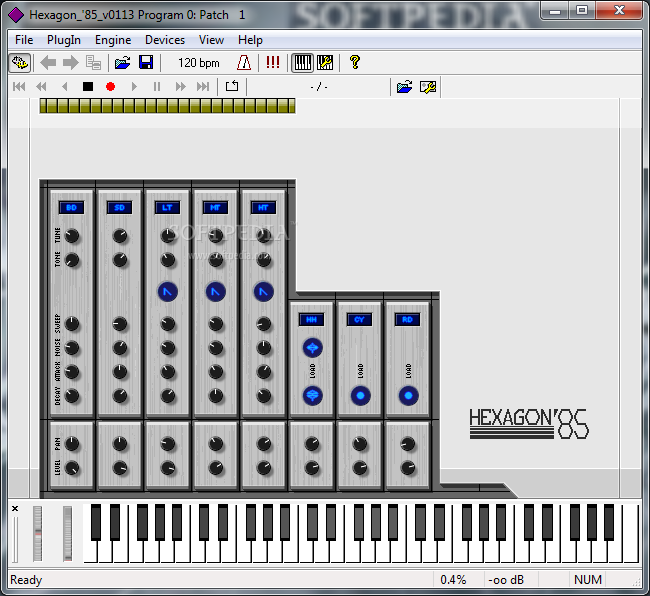Open keyboard configuration icon with wrench
Image resolution: width=650 pixels, height=596 pixels.
pos(325,63)
